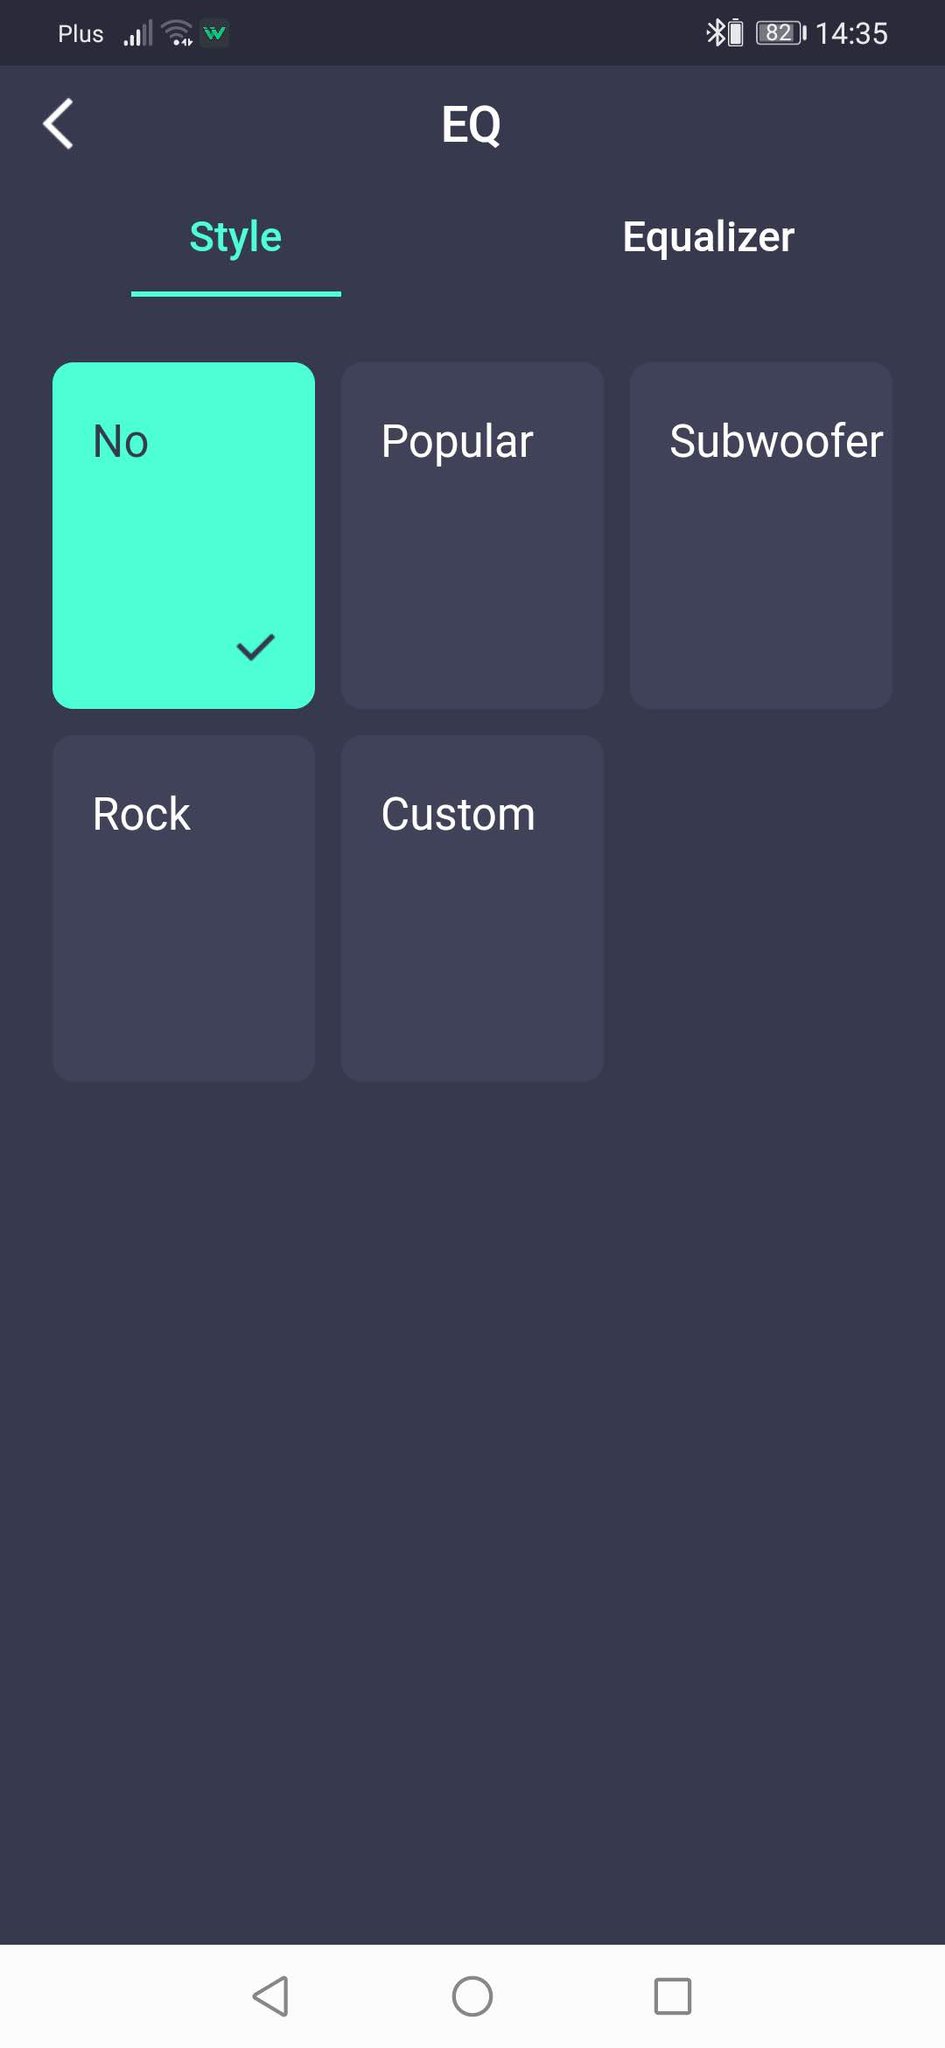This screenshot has height=2048, width=945.
Task: Go back using the top-left arrow
Action: (59, 124)
